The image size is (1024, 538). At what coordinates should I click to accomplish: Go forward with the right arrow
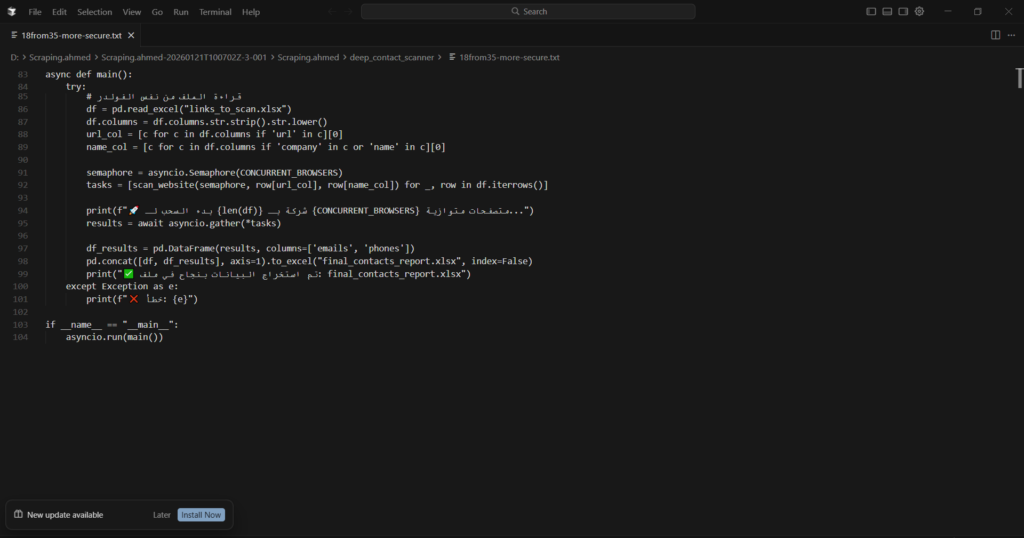(349, 12)
